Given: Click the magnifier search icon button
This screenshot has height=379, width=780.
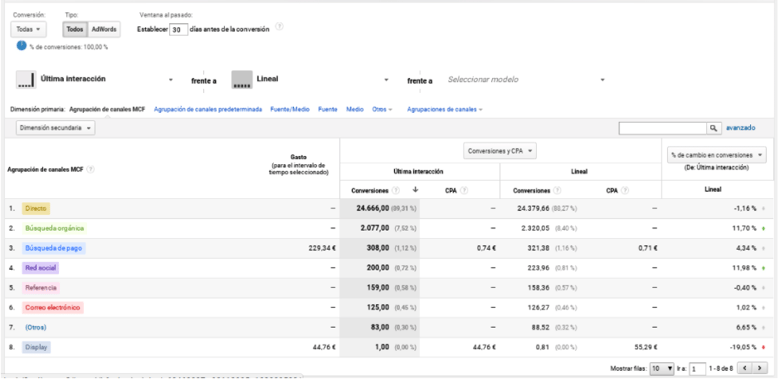Looking at the screenshot, I should pyautogui.click(x=714, y=128).
